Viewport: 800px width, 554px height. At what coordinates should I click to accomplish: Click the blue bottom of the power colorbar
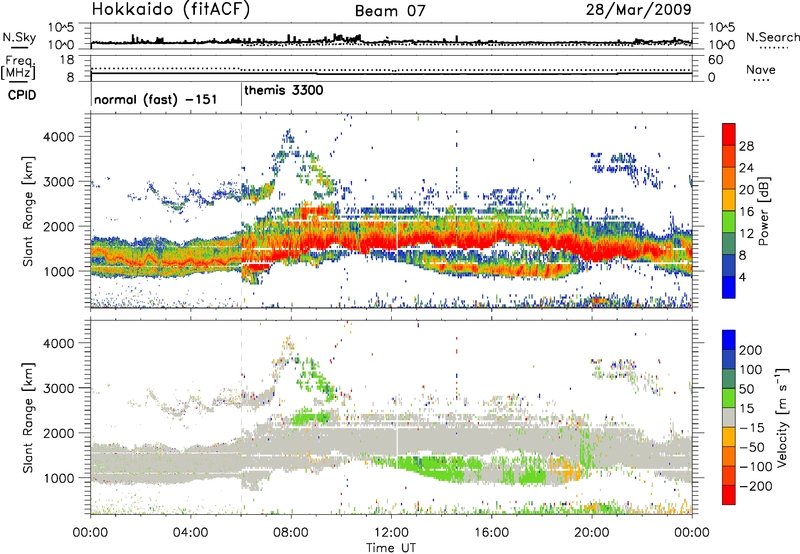(x=729, y=287)
